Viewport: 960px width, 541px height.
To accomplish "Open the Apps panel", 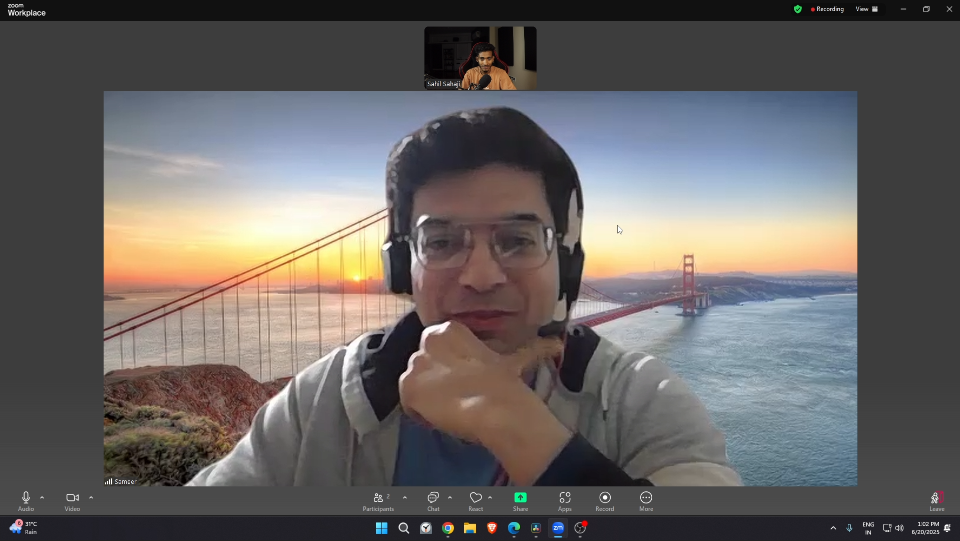I will pos(565,498).
